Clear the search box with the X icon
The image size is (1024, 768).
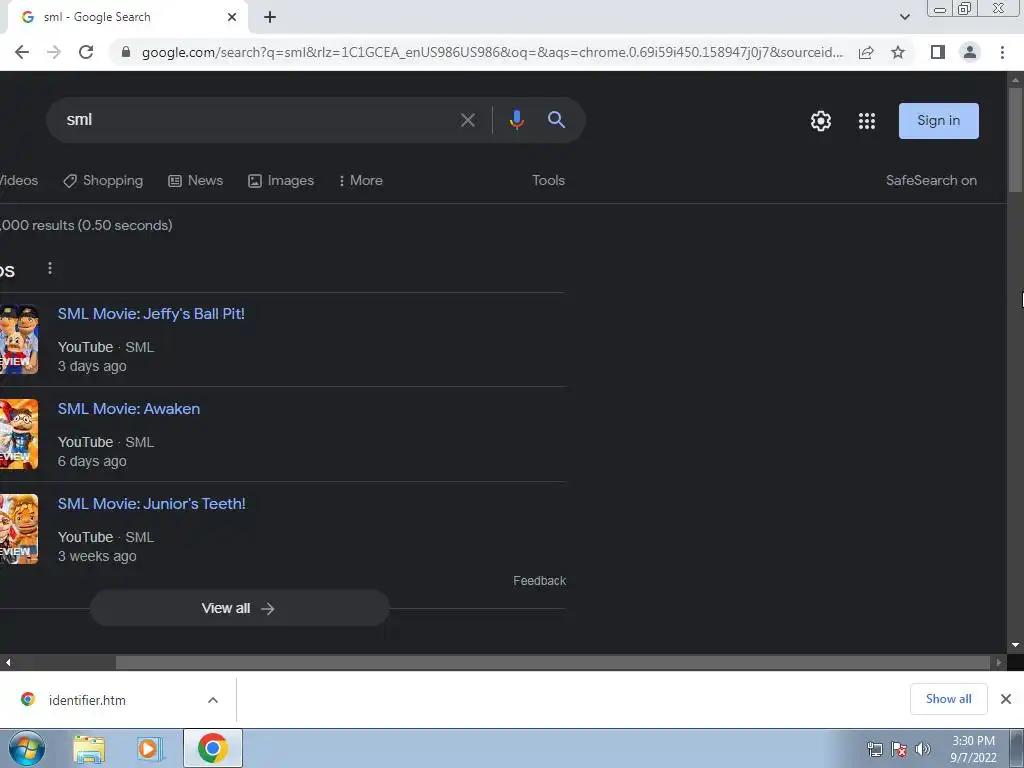tap(468, 120)
